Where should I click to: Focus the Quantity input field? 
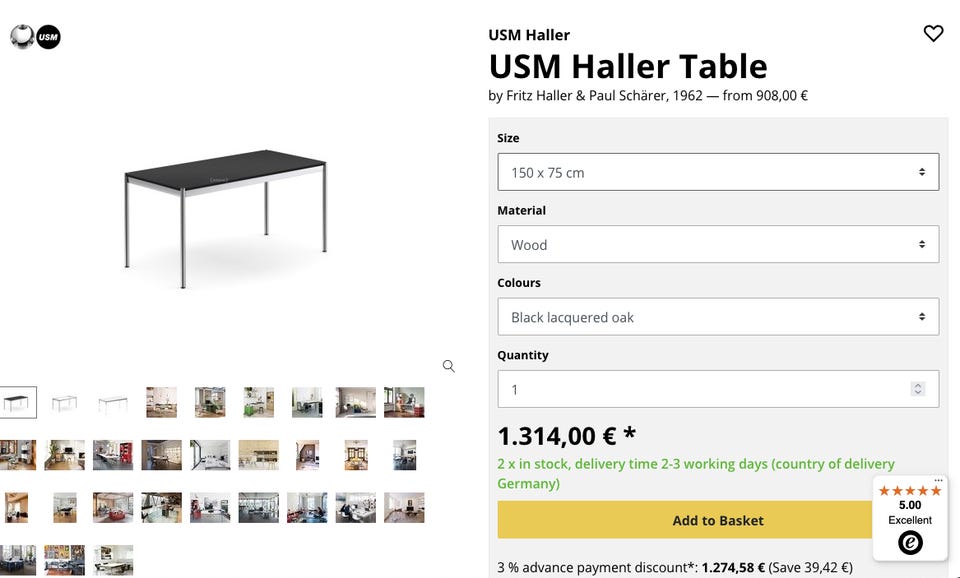700,389
